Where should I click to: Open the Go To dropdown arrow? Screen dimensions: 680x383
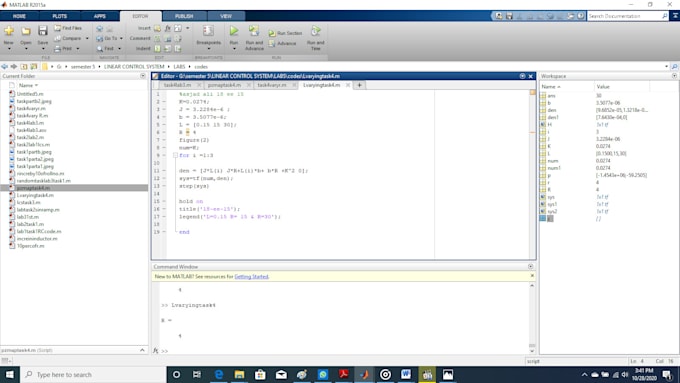click(x=121, y=38)
